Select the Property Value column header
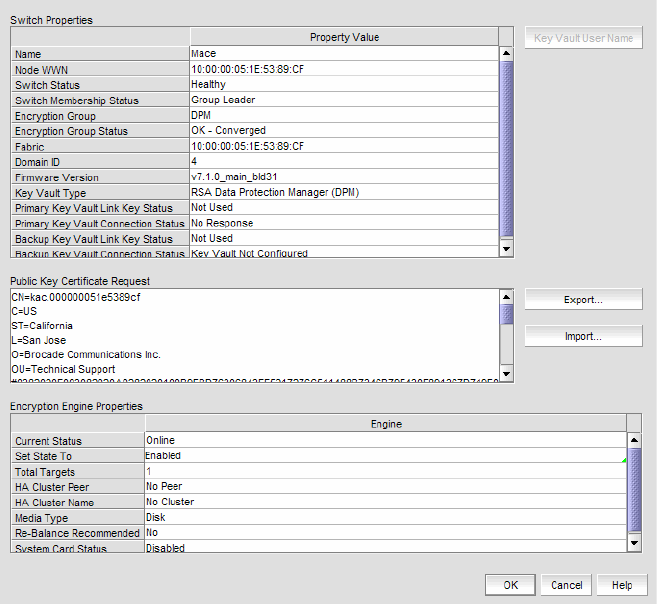Screen dimensions: 657x604 click(x=344, y=37)
